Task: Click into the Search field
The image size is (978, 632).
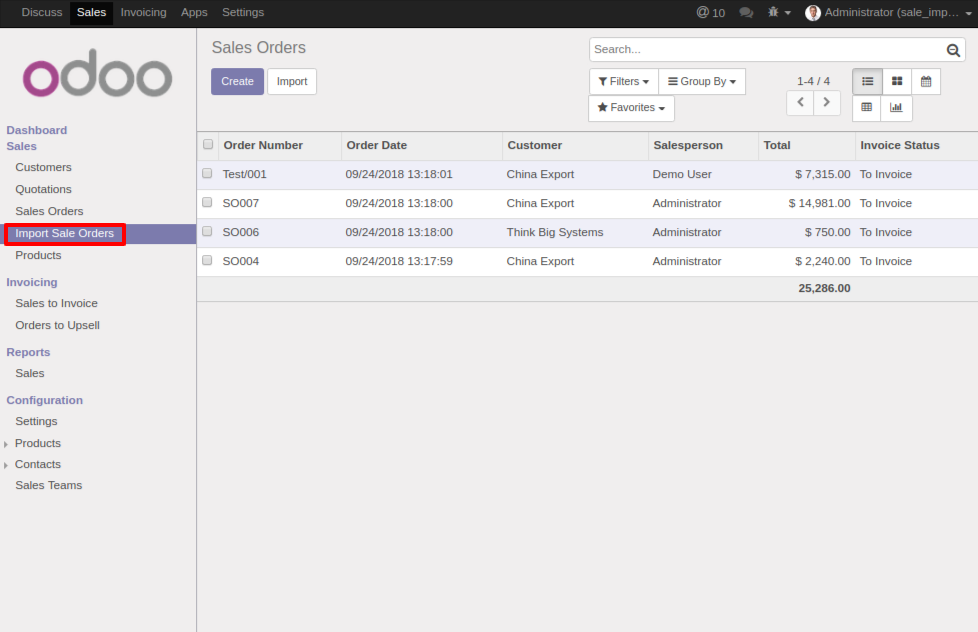Action: point(765,50)
